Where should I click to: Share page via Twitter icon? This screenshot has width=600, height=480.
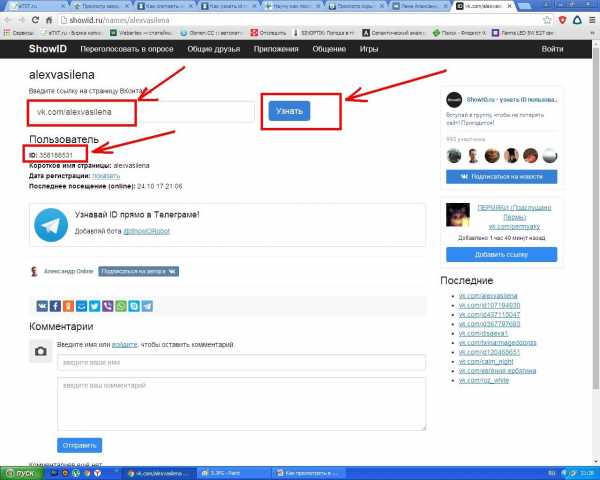click(95, 306)
